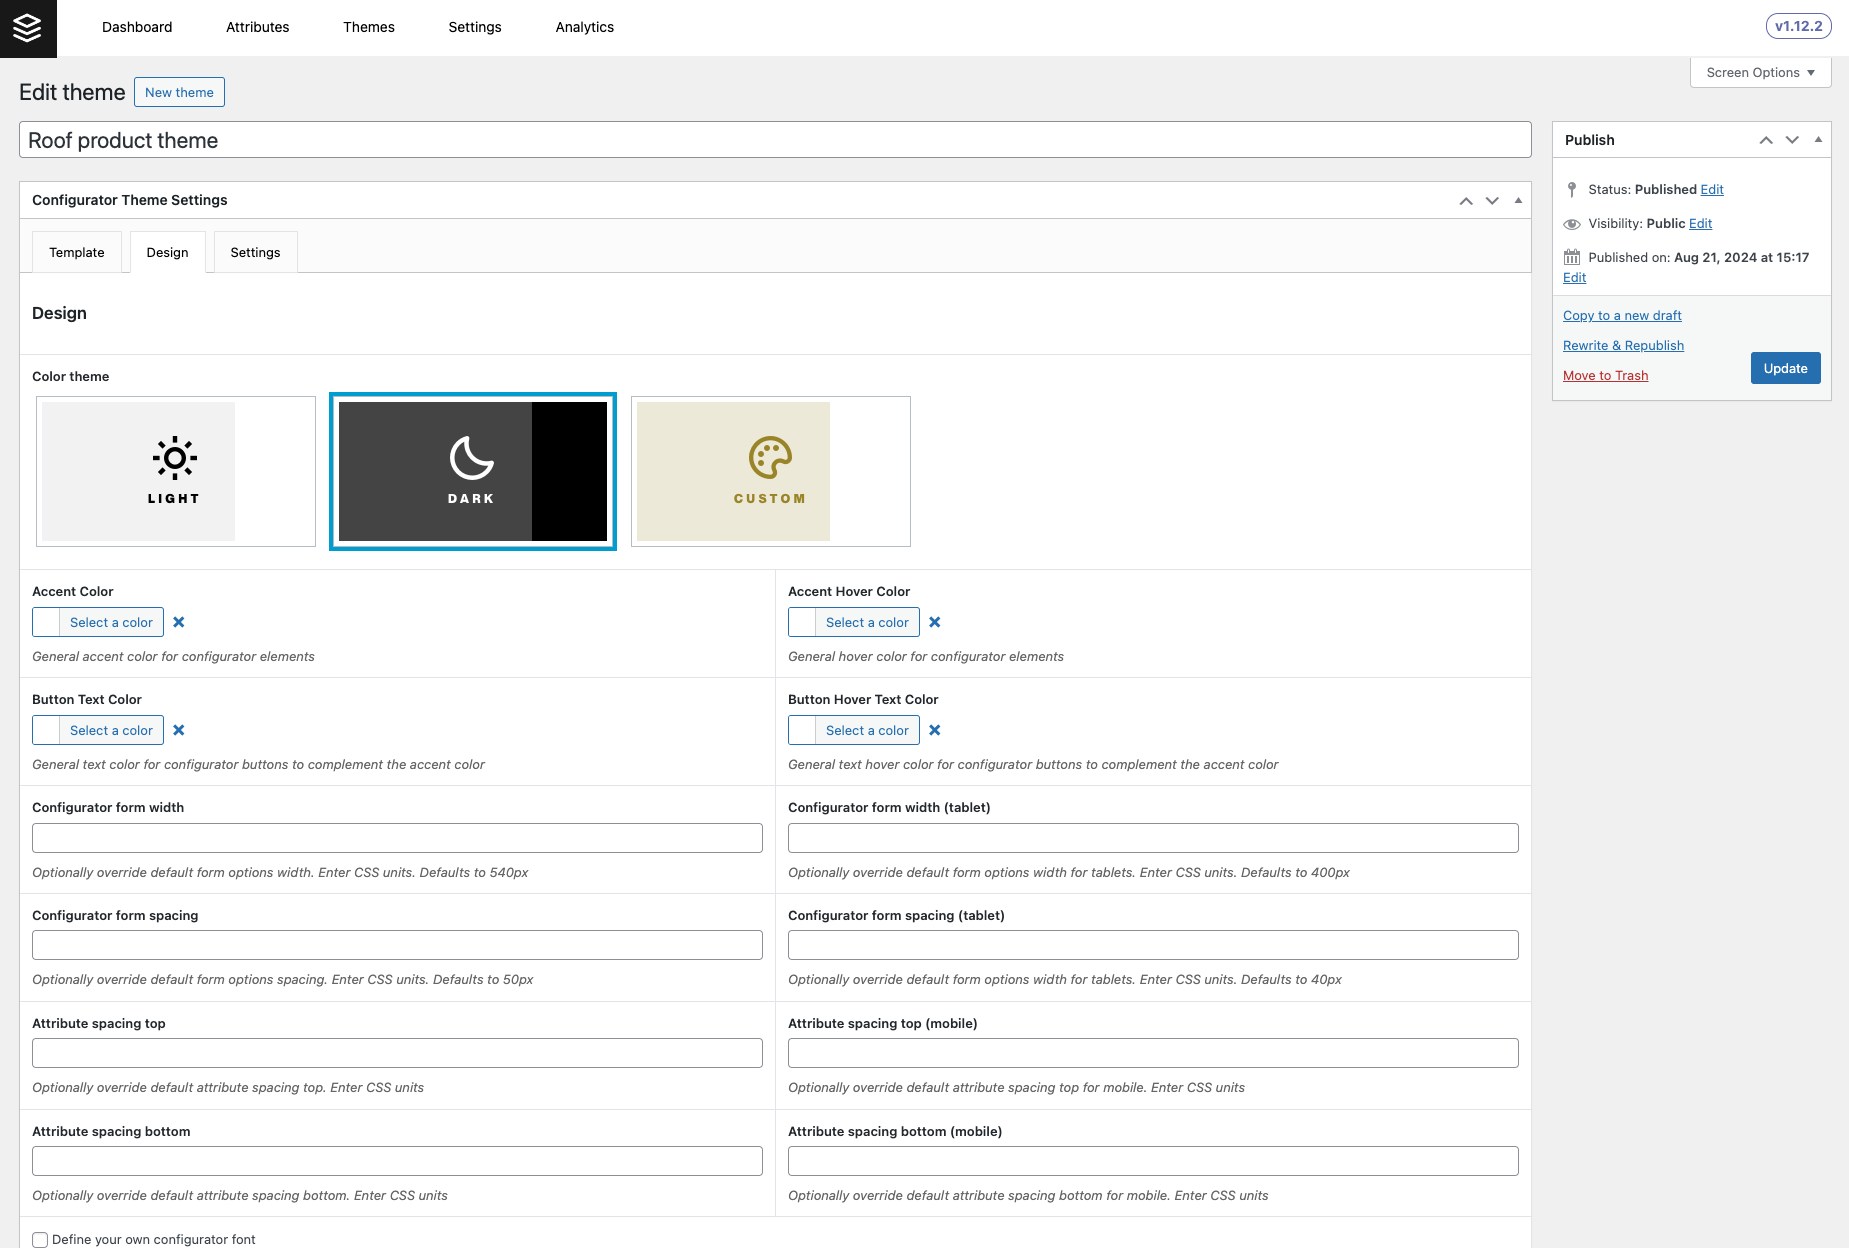Click the palette icon on Custom theme
The image size is (1849, 1248).
(770, 458)
